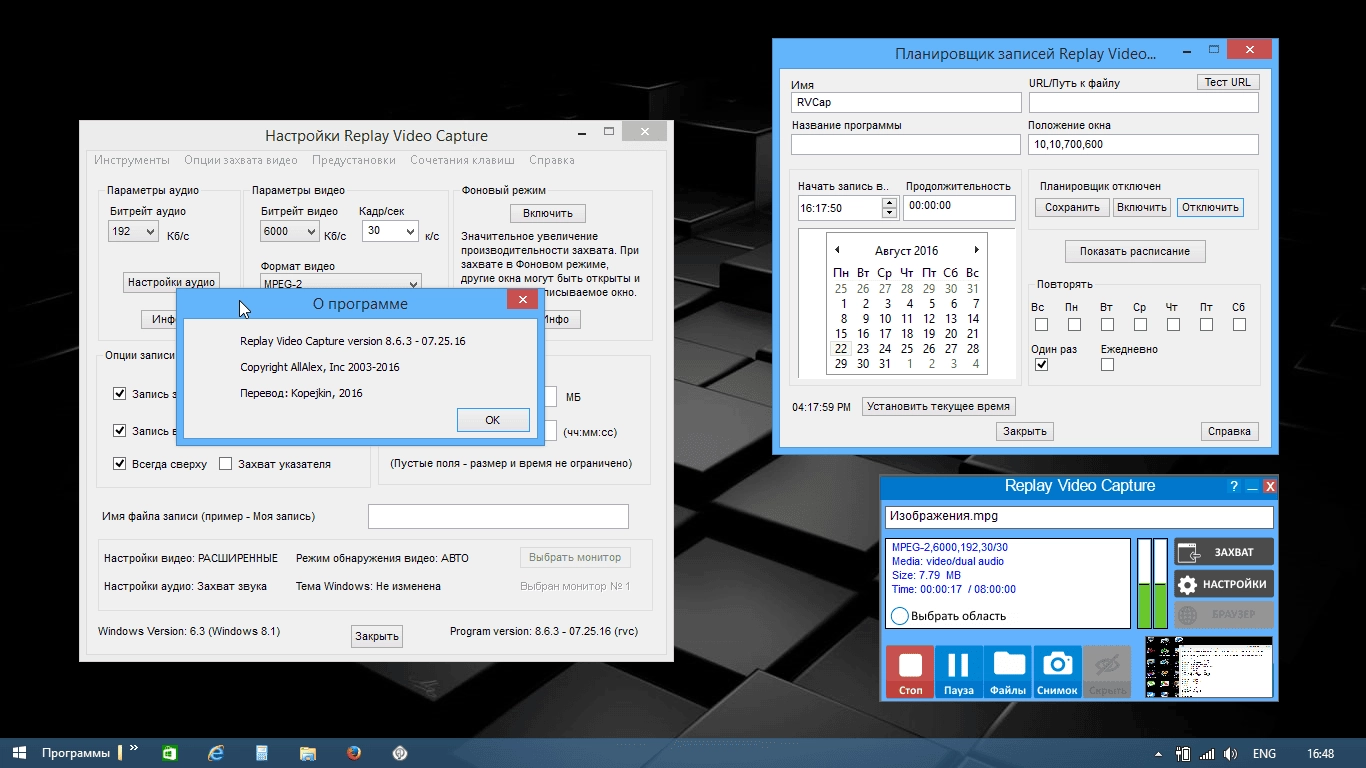
Task: Pause recording with the Пауза button
Action: [959, 672]
